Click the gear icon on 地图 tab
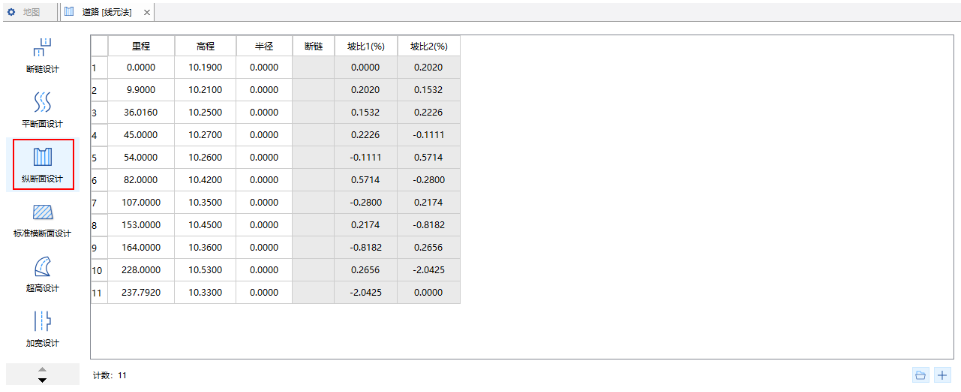Screen dimensions: 961x392 pos(10,12)
